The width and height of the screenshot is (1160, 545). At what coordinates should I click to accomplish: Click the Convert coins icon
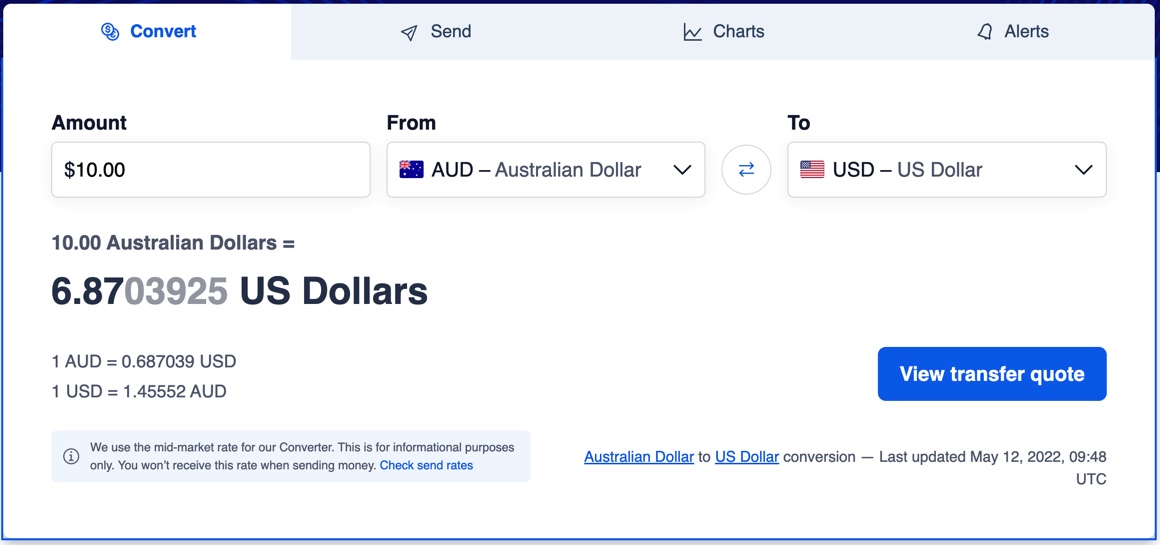click(x=110, y=32)
